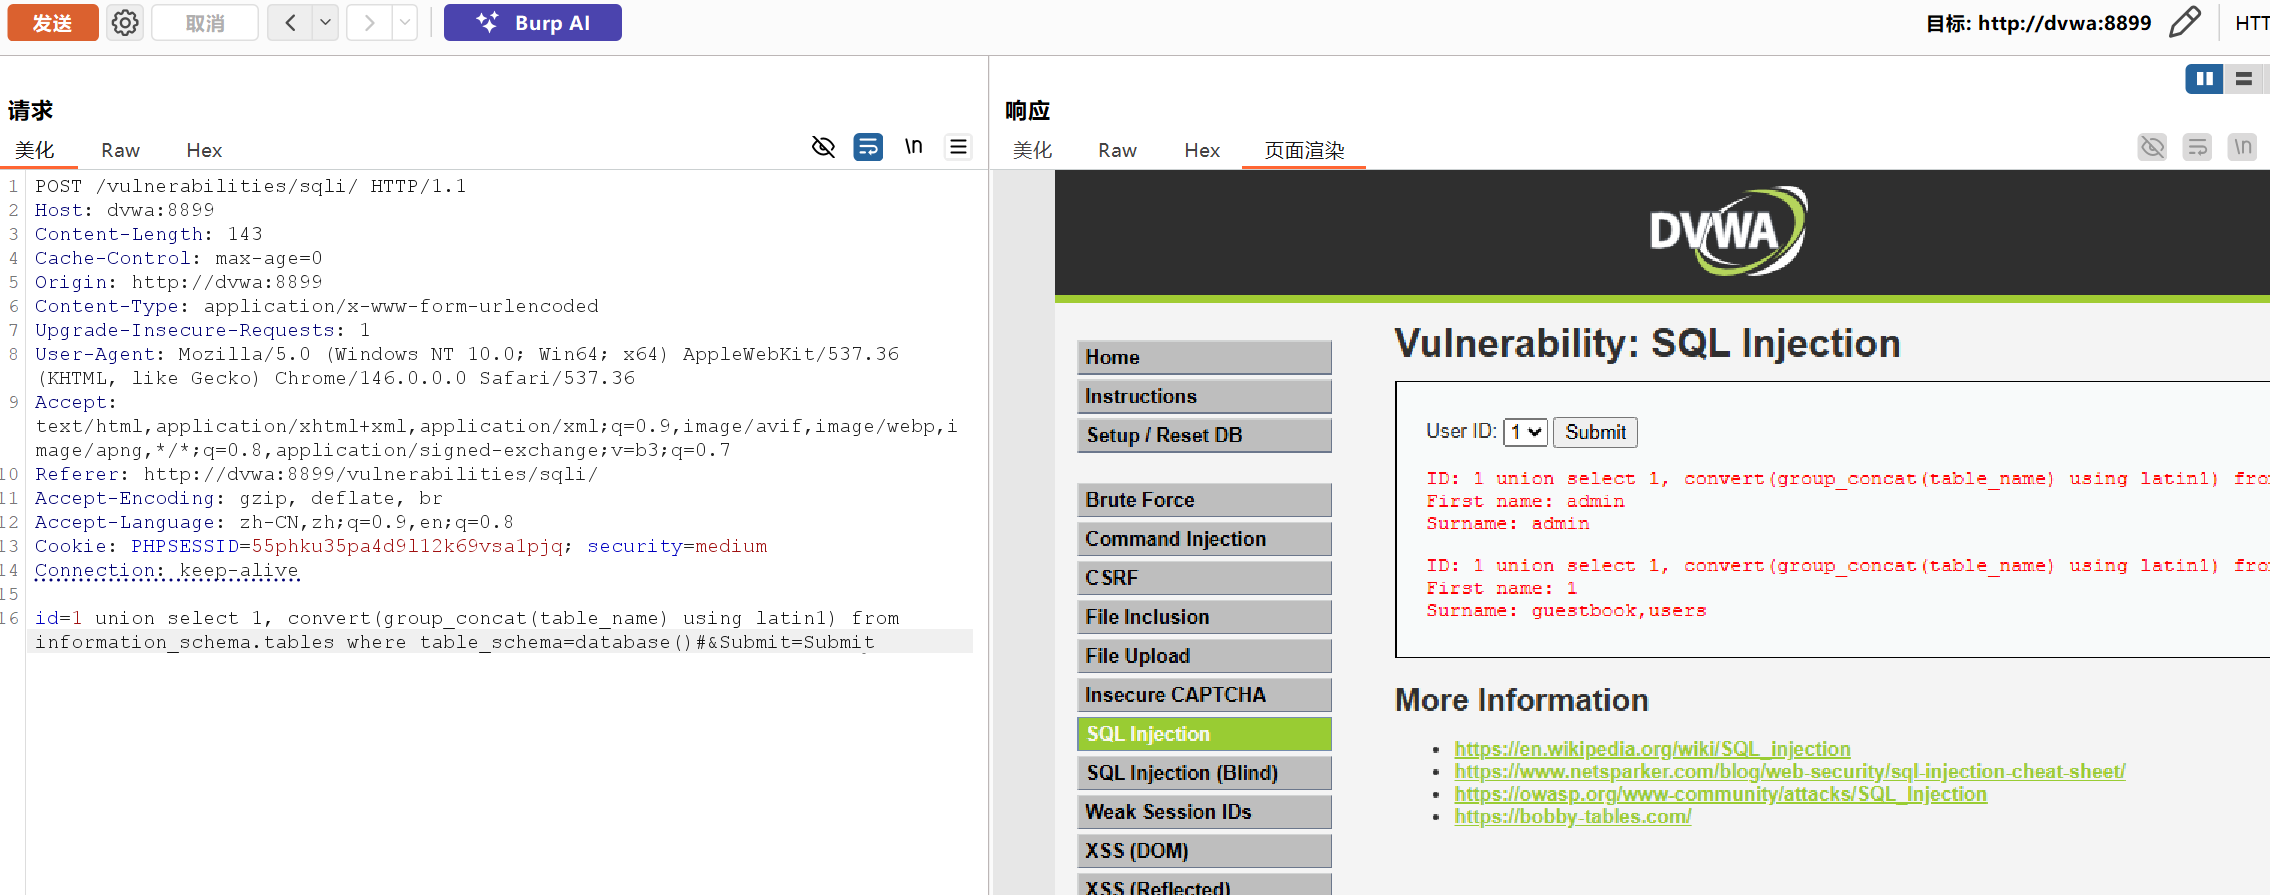Click the 'Surname: guestbook,users' result text

click(1566, 610)
